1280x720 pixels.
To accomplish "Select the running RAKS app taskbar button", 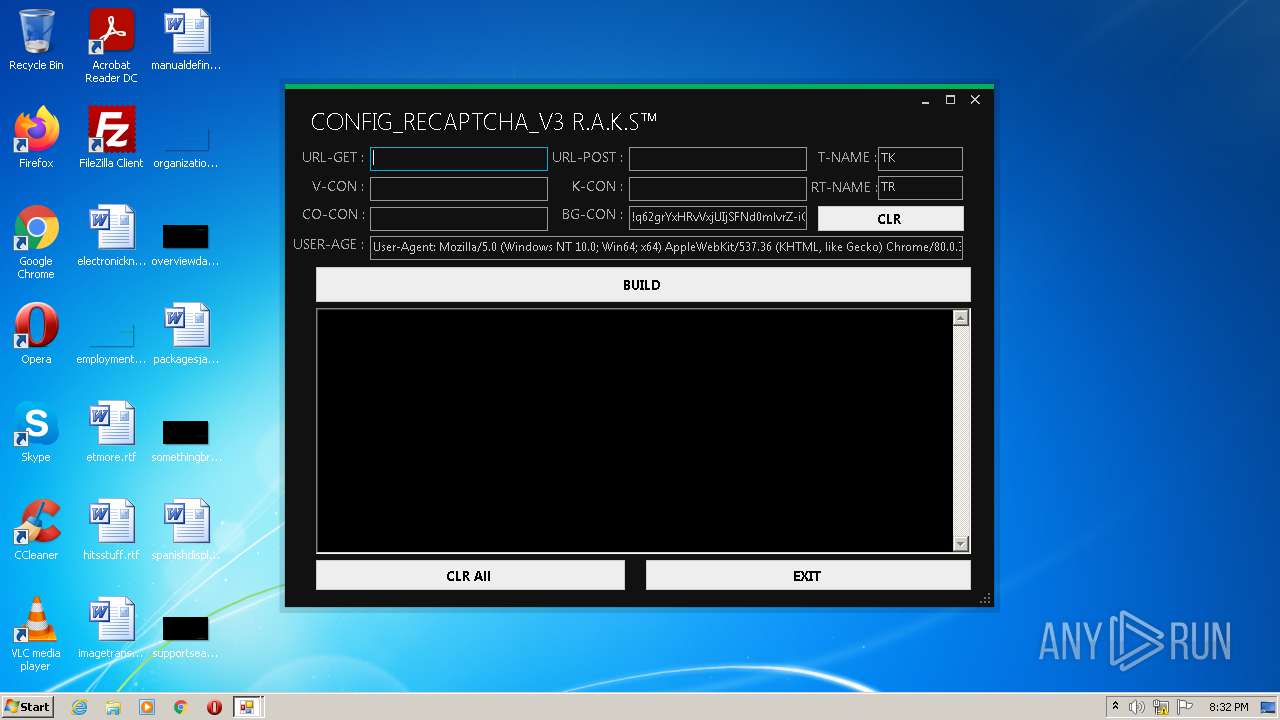I will (247, 707).
